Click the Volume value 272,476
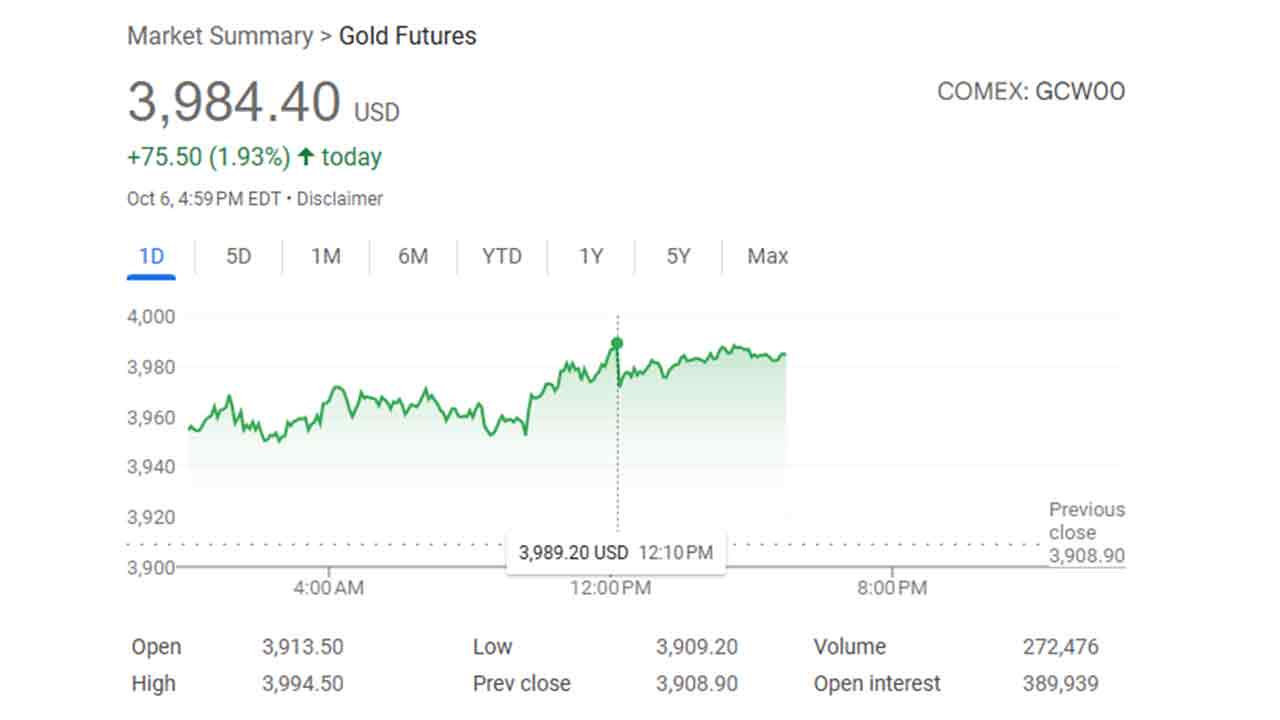Viewport: 1280px width, 720px height. pyautogui.click(x=1060, y=647)
